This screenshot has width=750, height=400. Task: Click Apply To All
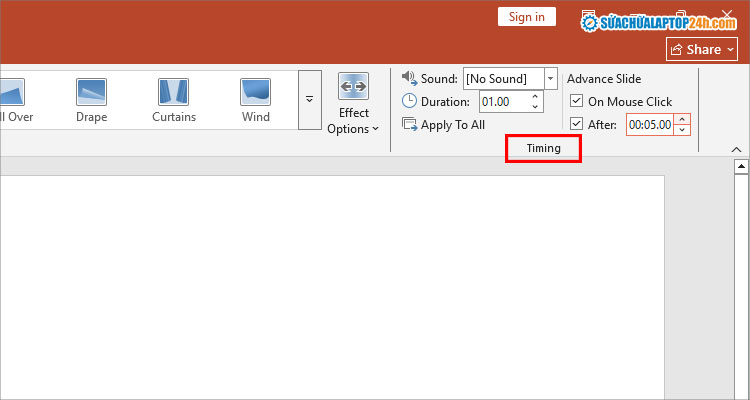[x=443, y=125]
